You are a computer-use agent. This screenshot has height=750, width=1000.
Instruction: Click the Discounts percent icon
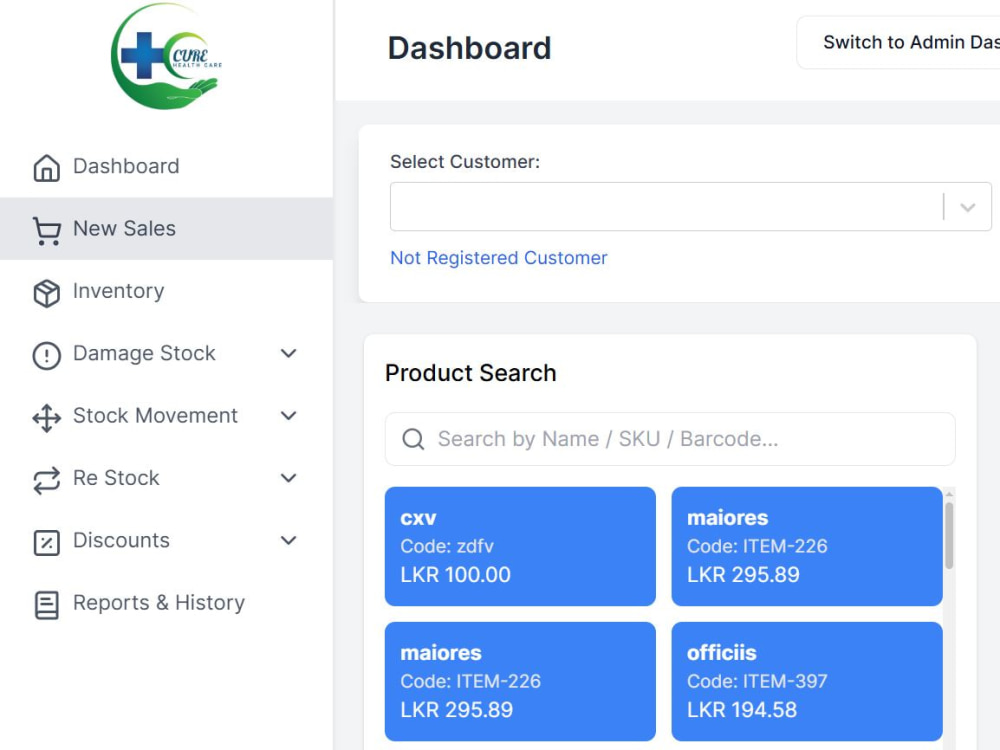[47, 543]
